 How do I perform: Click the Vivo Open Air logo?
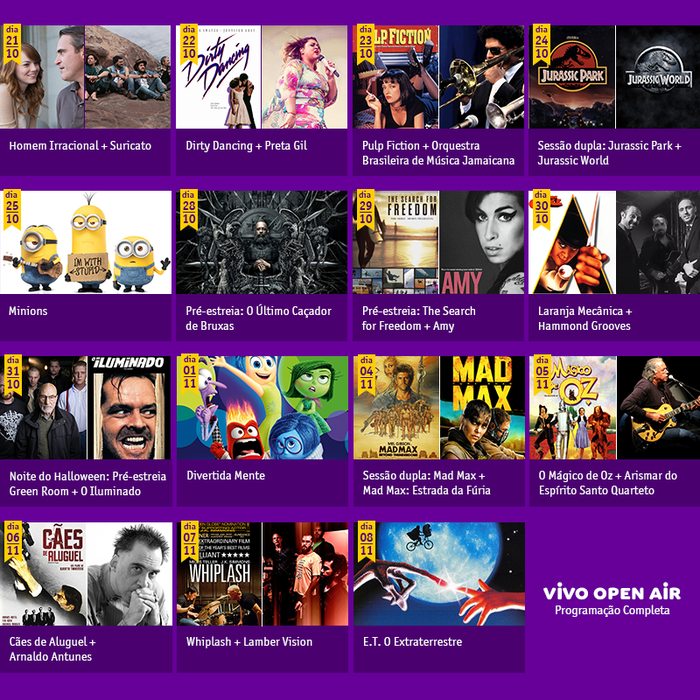[x=612, y=593]
